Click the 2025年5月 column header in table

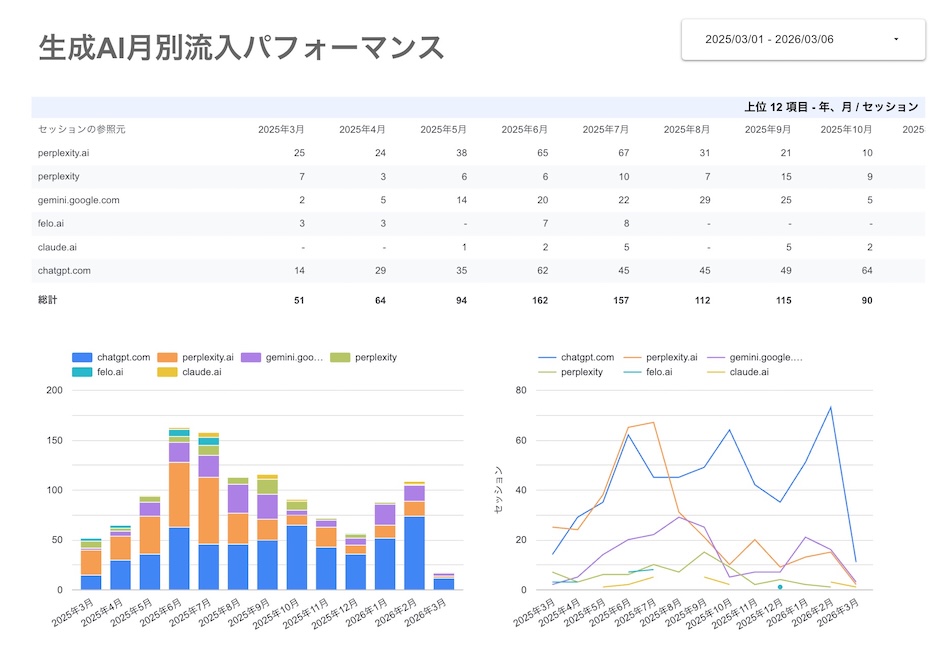click(443, 129)
